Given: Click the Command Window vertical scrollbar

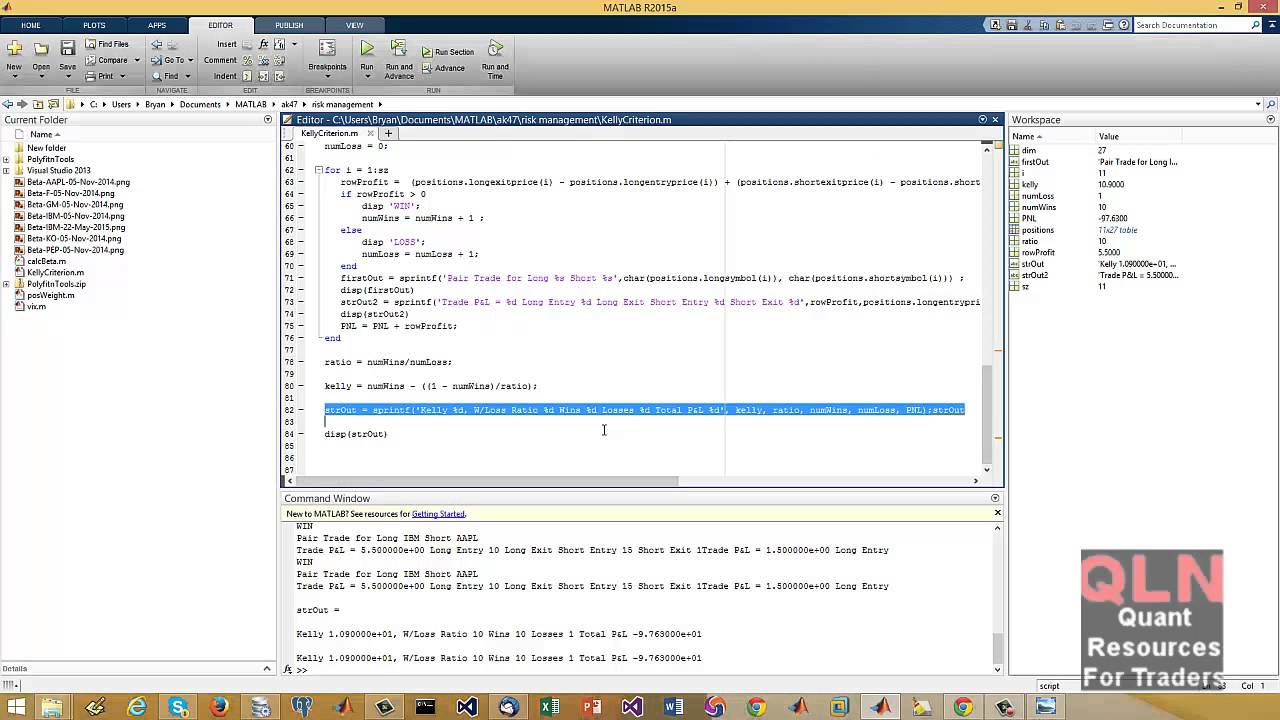Looking at the screenshot, I should coord(997,647).
